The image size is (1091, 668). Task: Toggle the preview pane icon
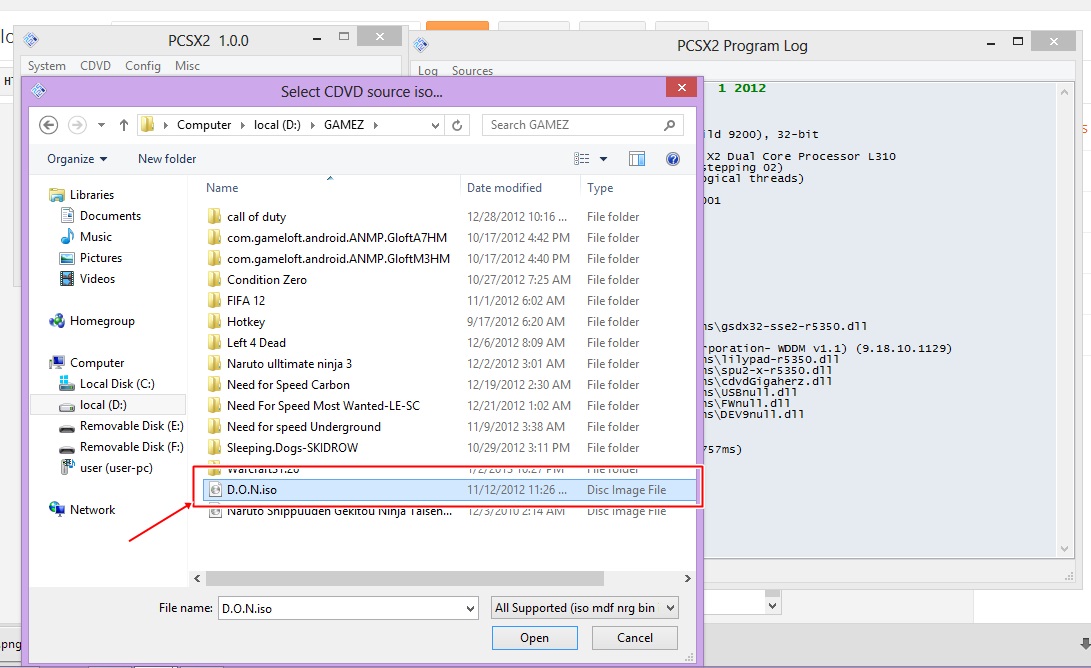click(x=637, y=159)
